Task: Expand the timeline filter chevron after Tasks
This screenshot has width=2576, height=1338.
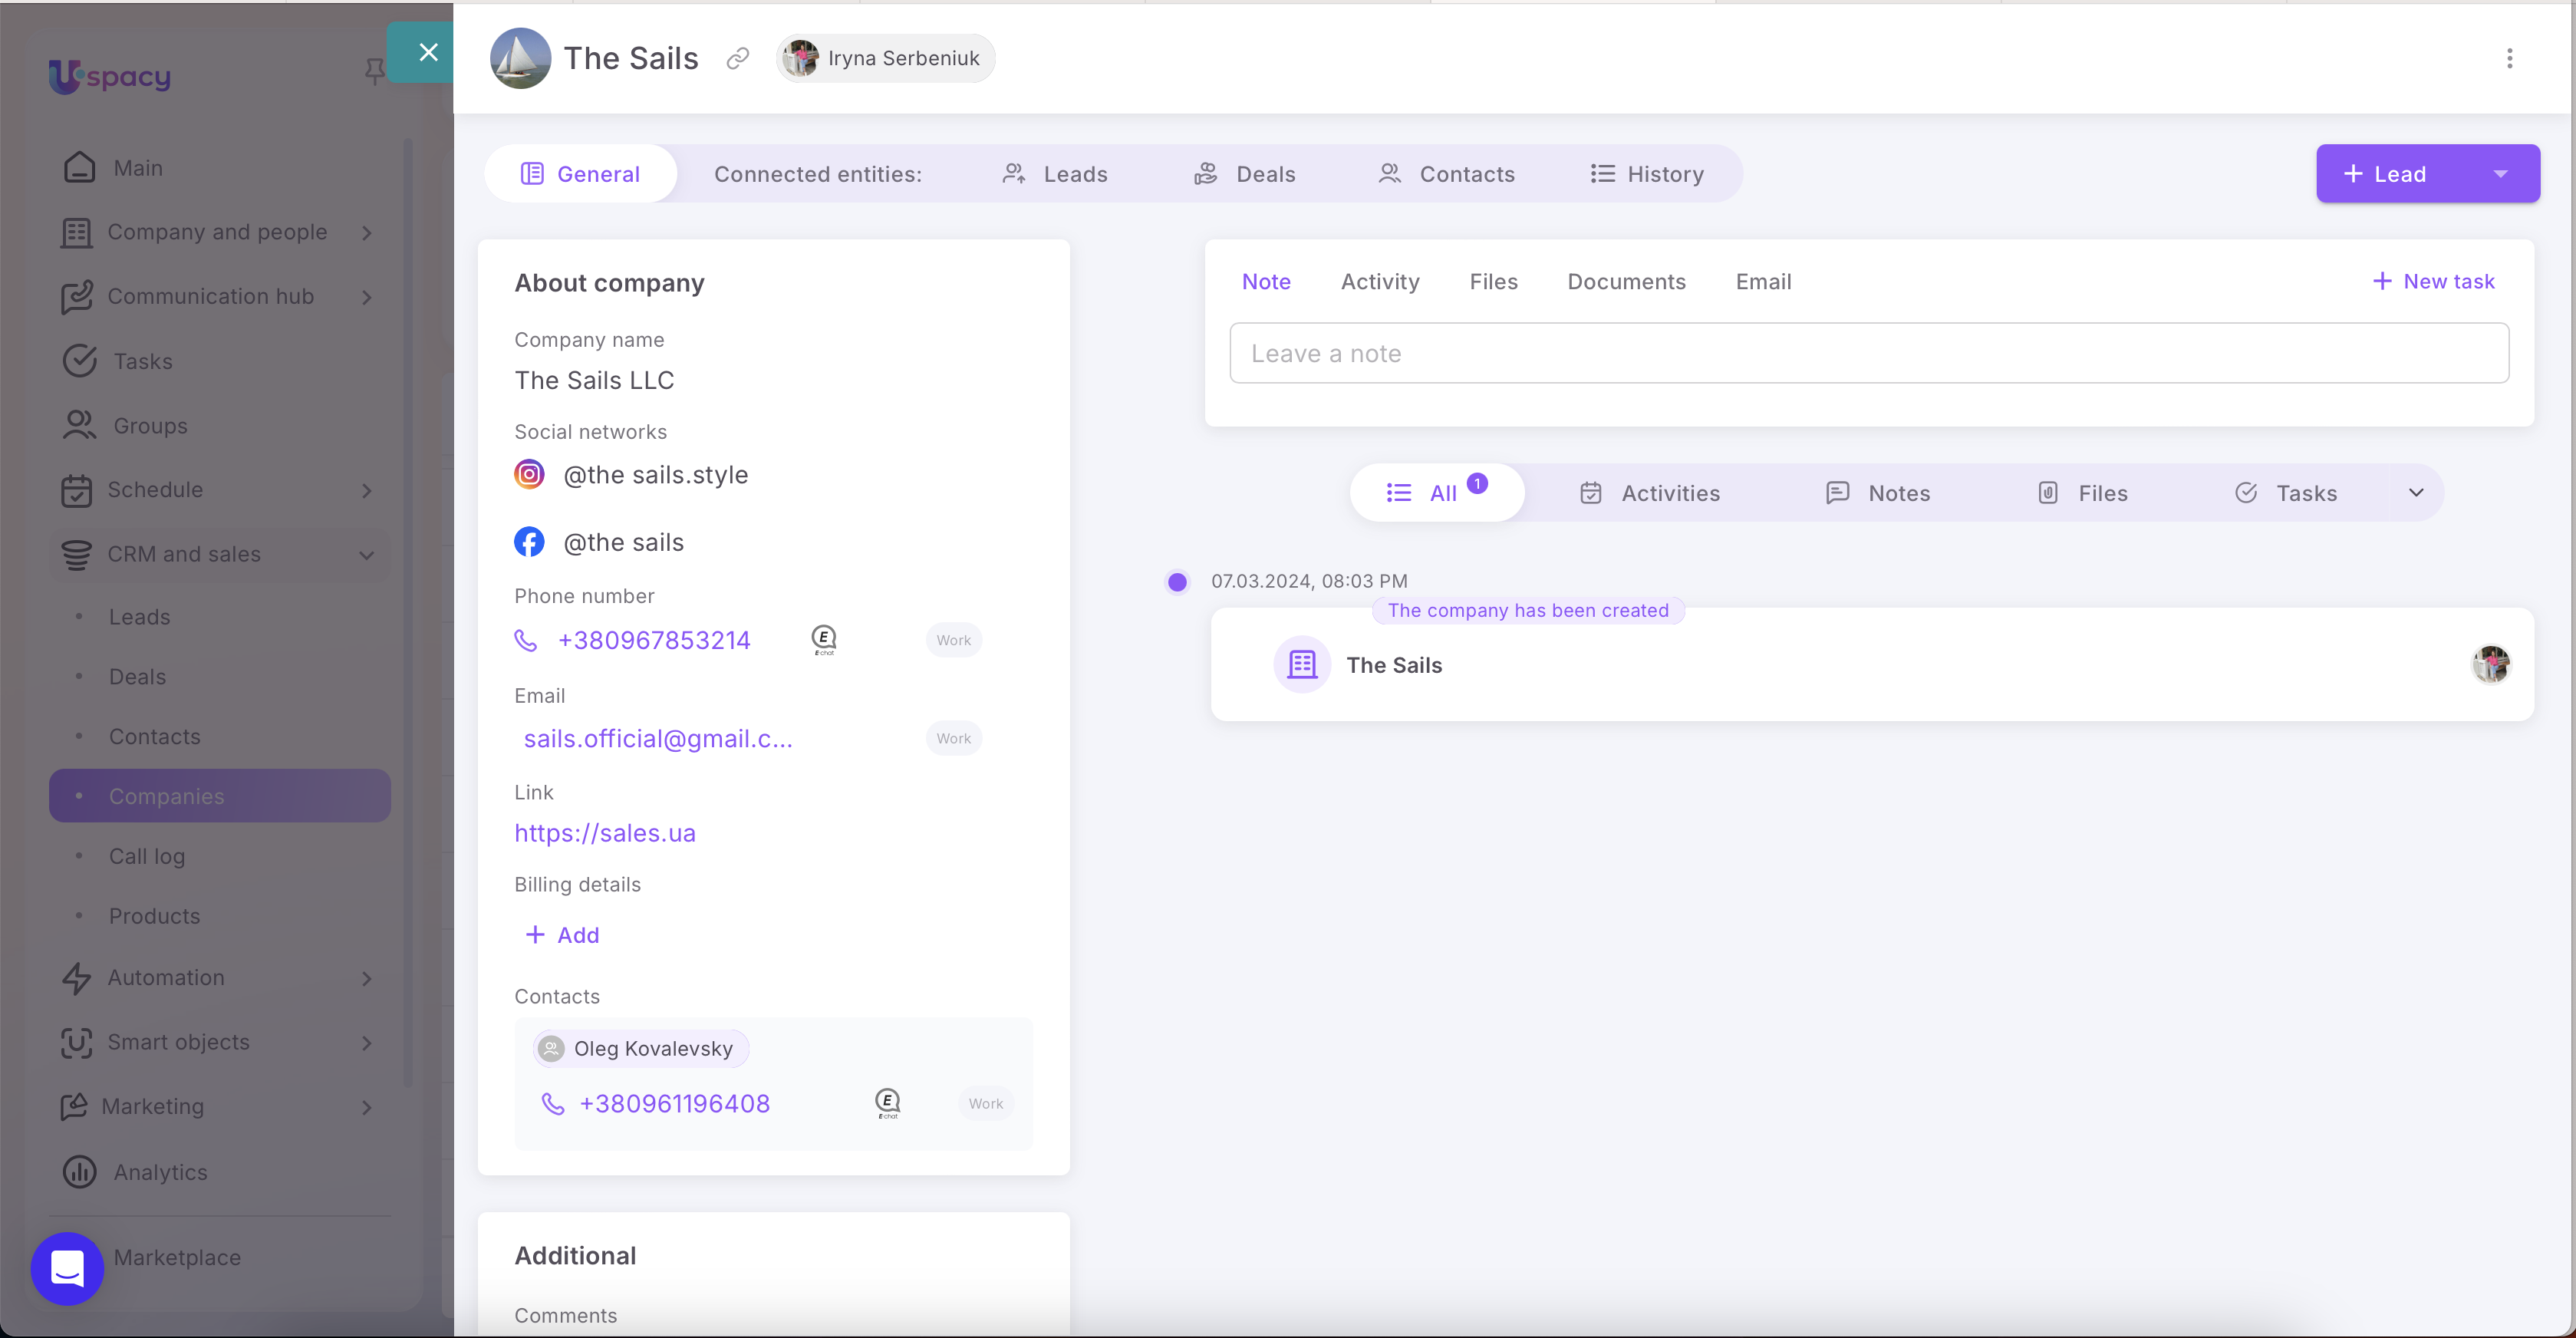Action: [2415, 493]
